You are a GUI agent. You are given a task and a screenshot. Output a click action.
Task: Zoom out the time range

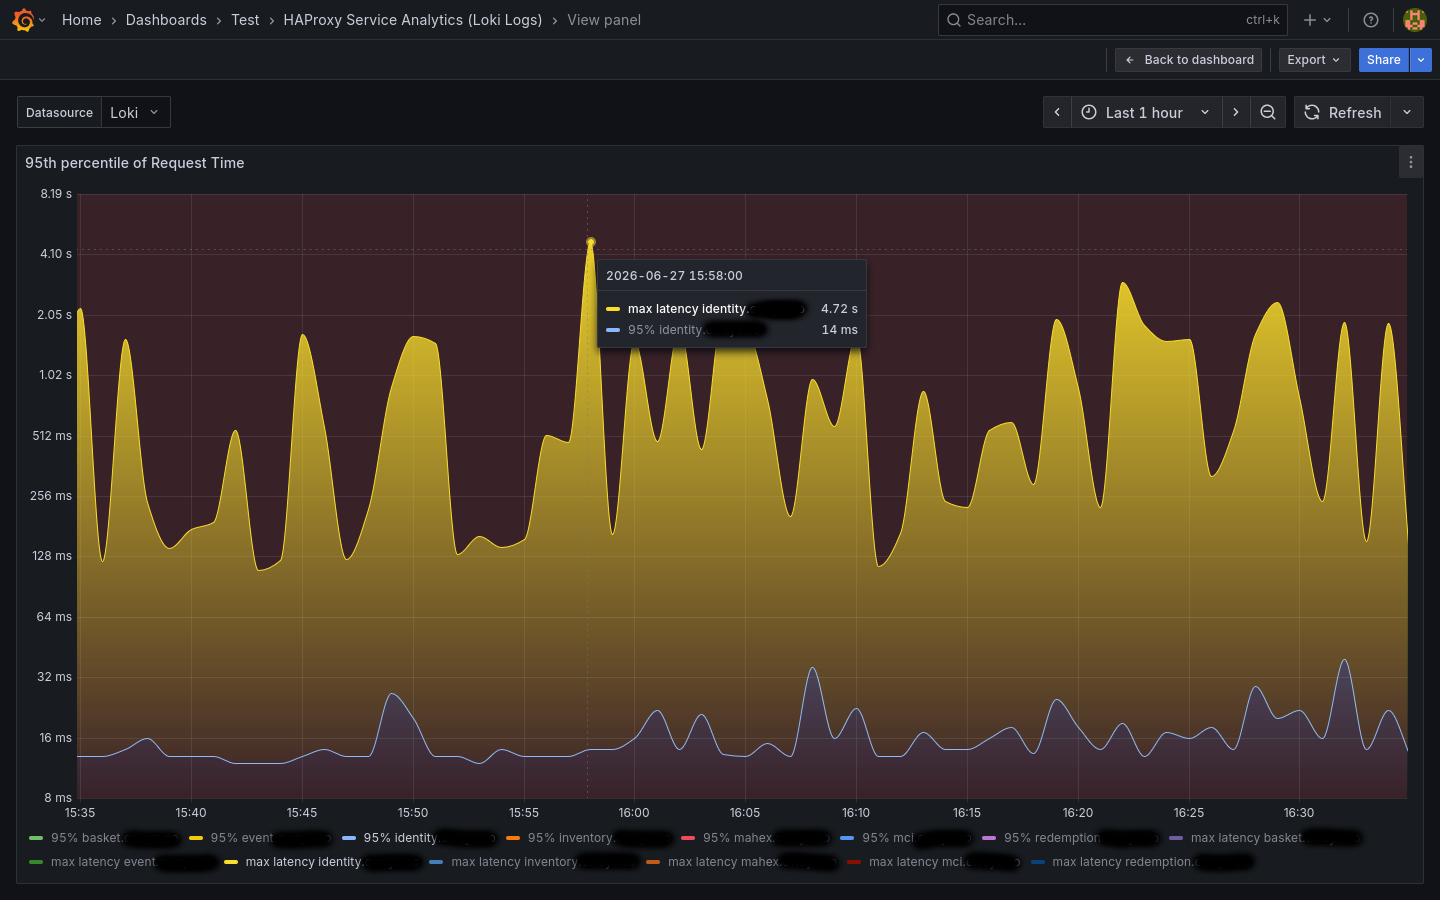pos(1268,112)
